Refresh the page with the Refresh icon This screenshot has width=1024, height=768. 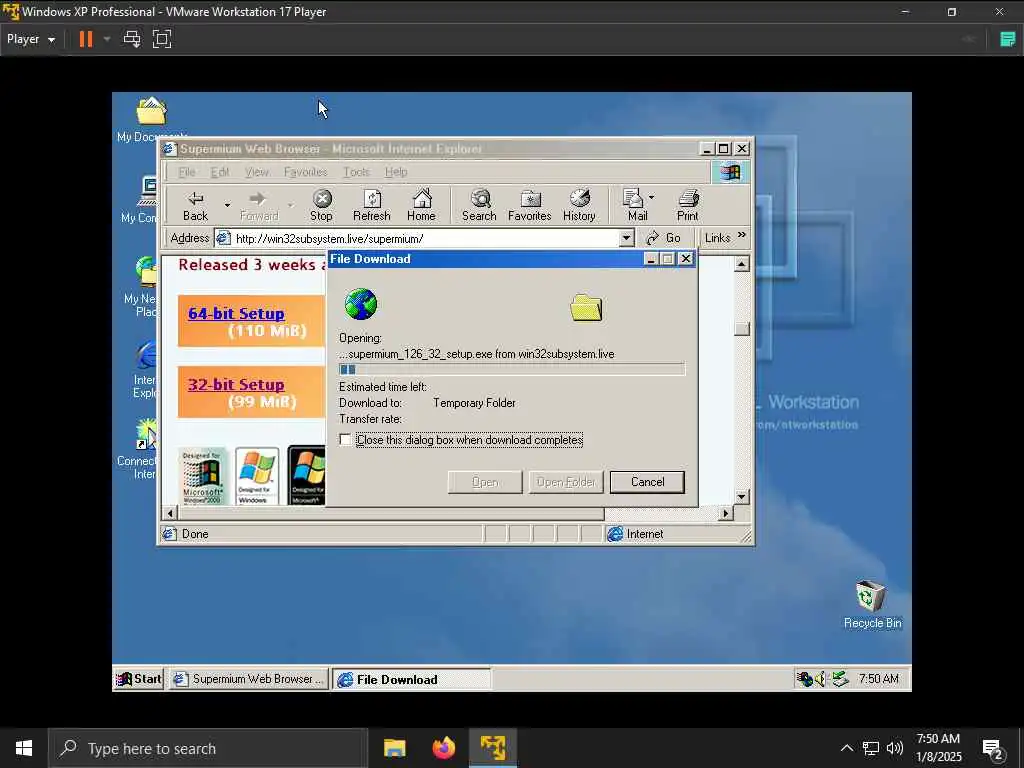[x=372, y=205]
